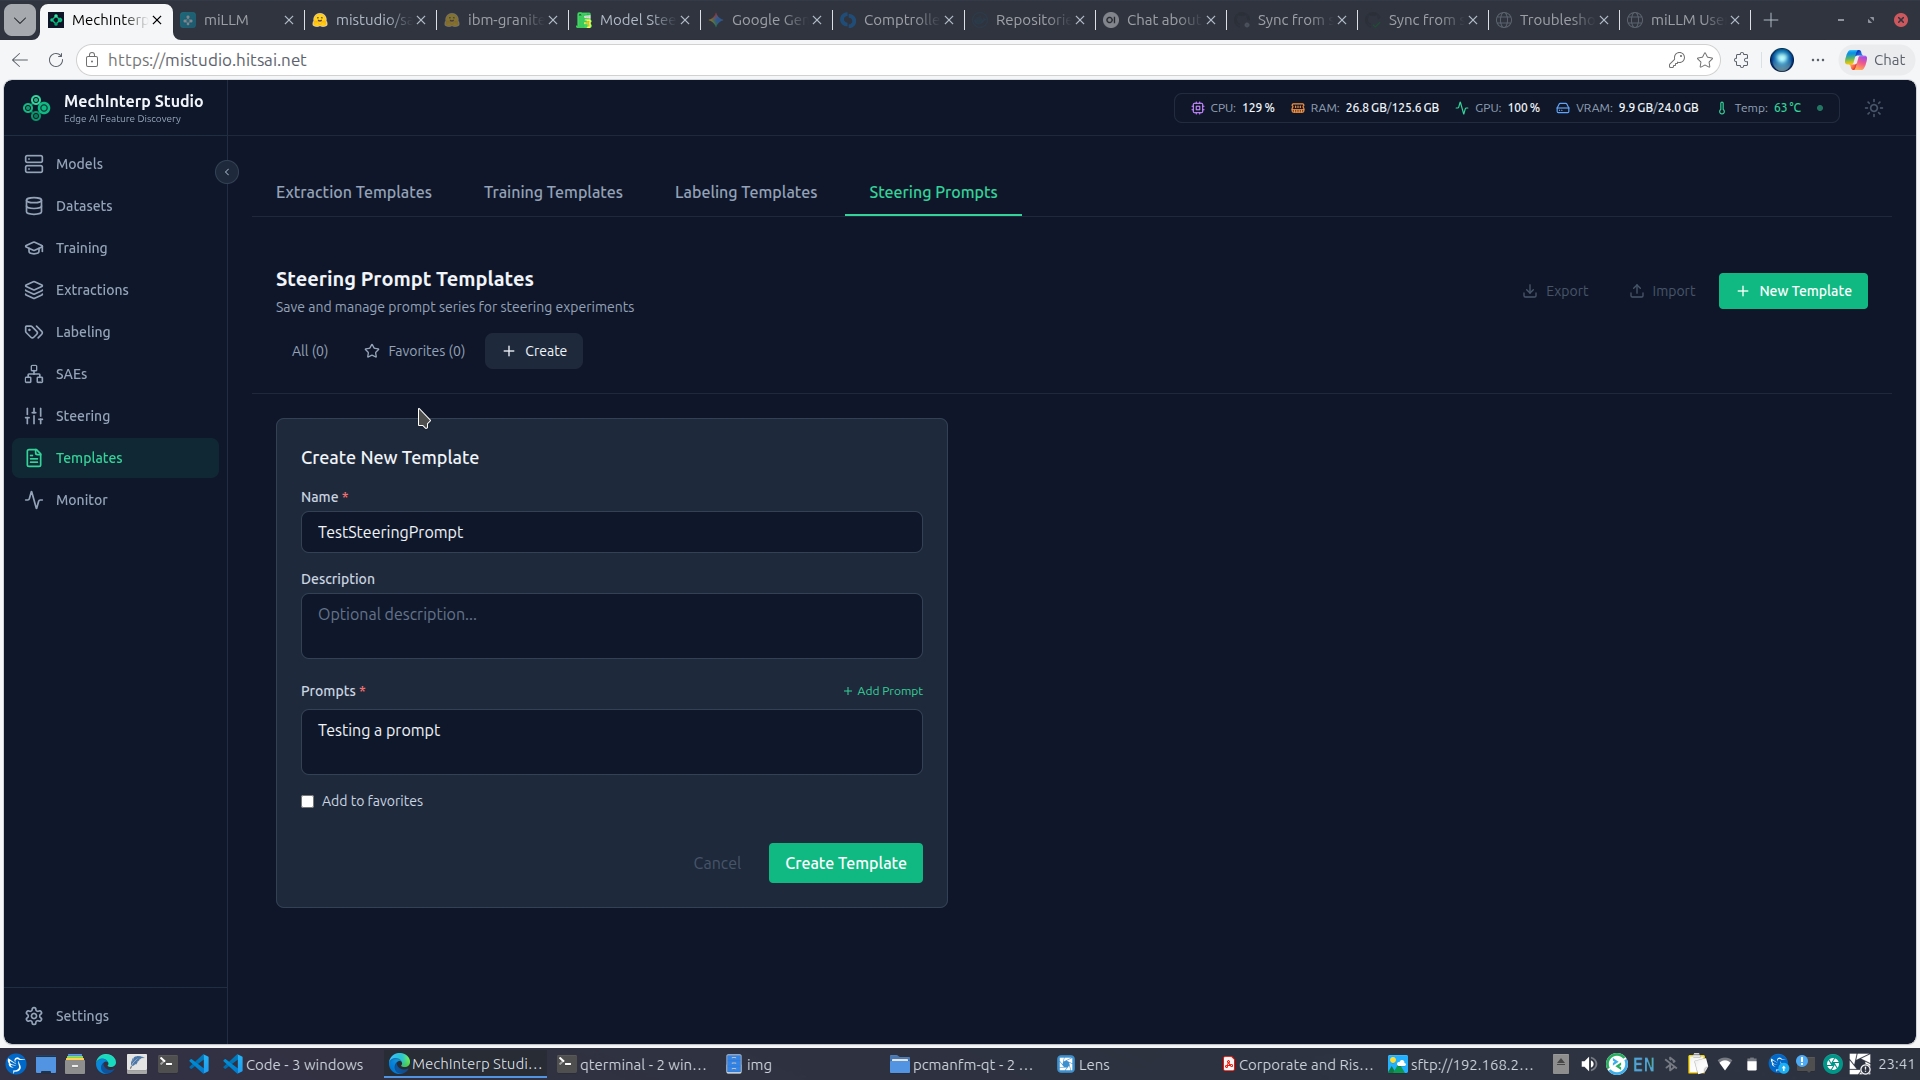The image size is (1920, 1080).
Task: Reload the page in the browser
Action: point(56,60)
